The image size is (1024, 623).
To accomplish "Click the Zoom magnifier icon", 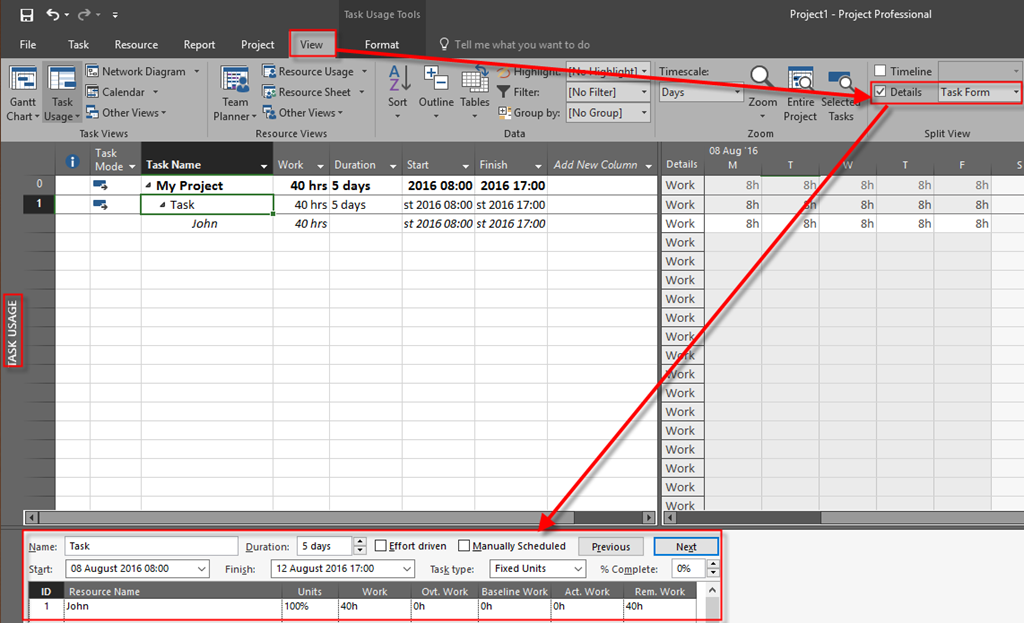I will 762,80.
